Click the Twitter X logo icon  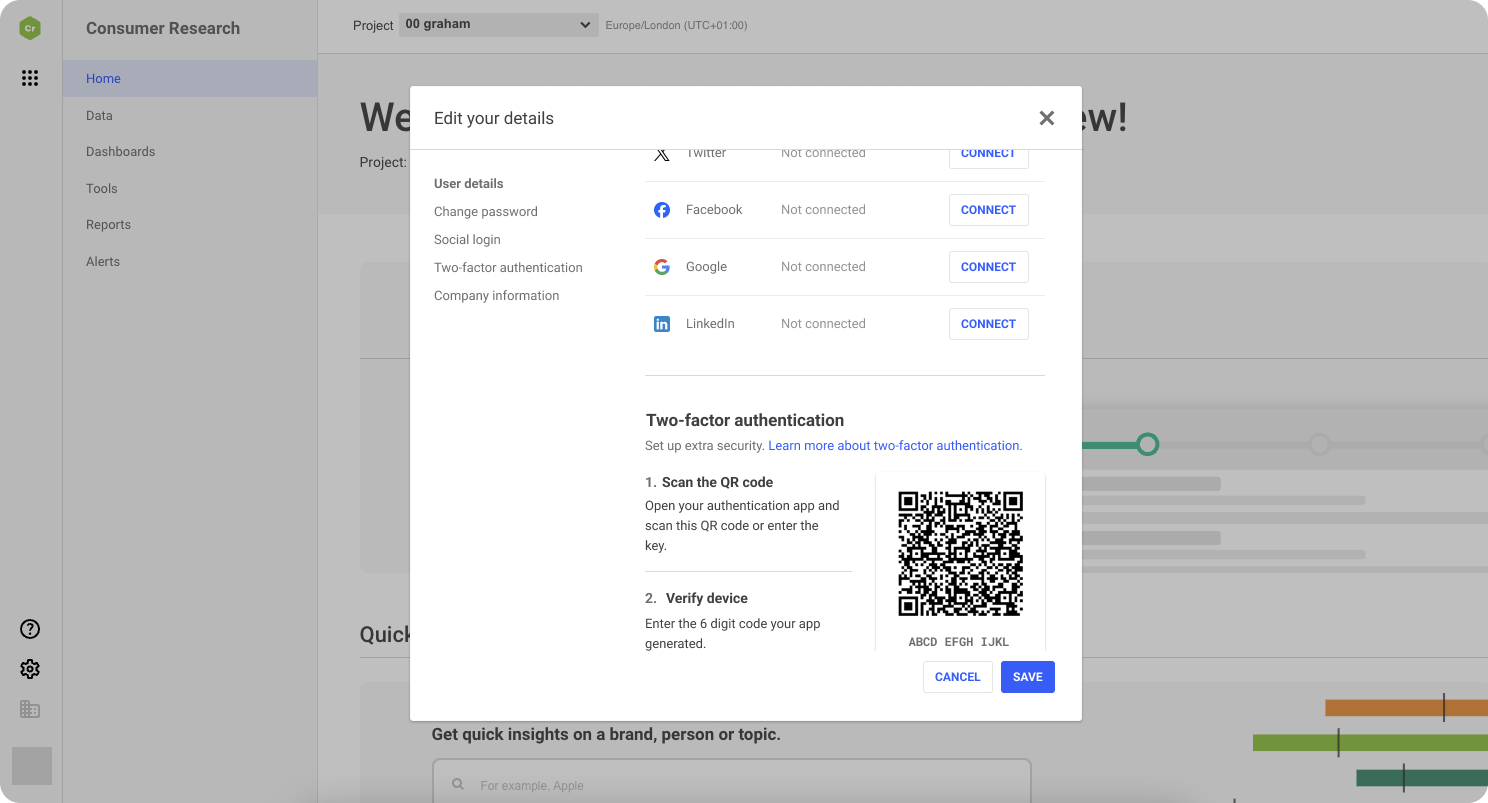click(662, 154)
